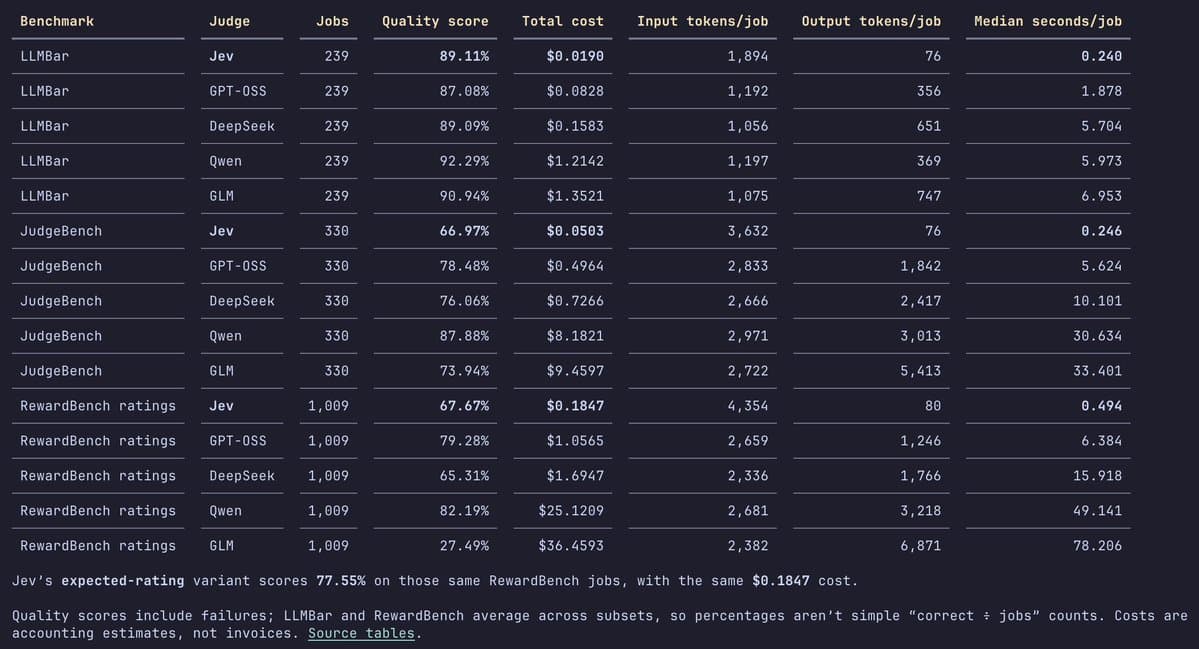Click the Quality score column header
1199x649 pixels.
click(435, 21)
